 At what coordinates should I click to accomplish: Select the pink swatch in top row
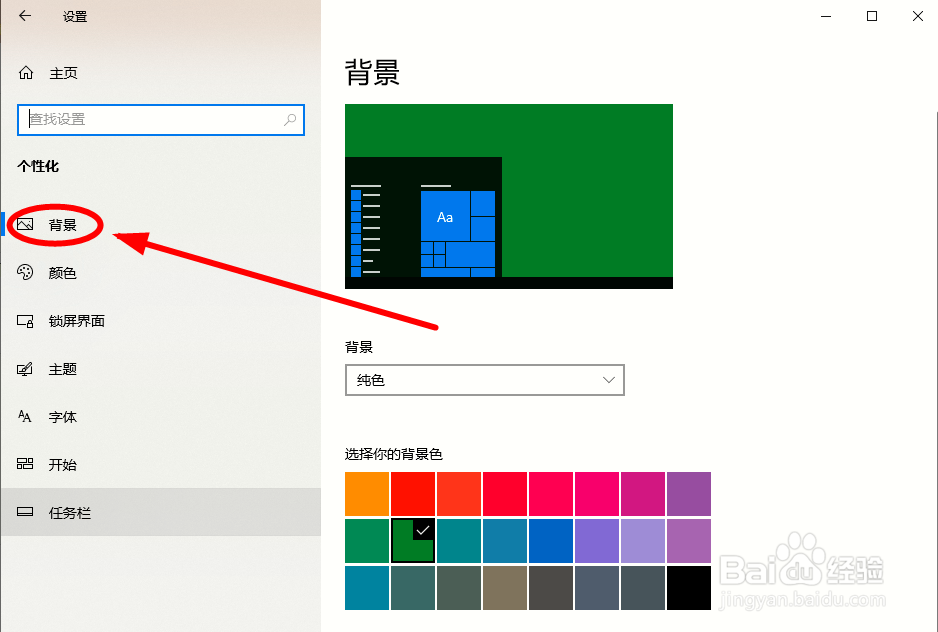tap(597, 494)
